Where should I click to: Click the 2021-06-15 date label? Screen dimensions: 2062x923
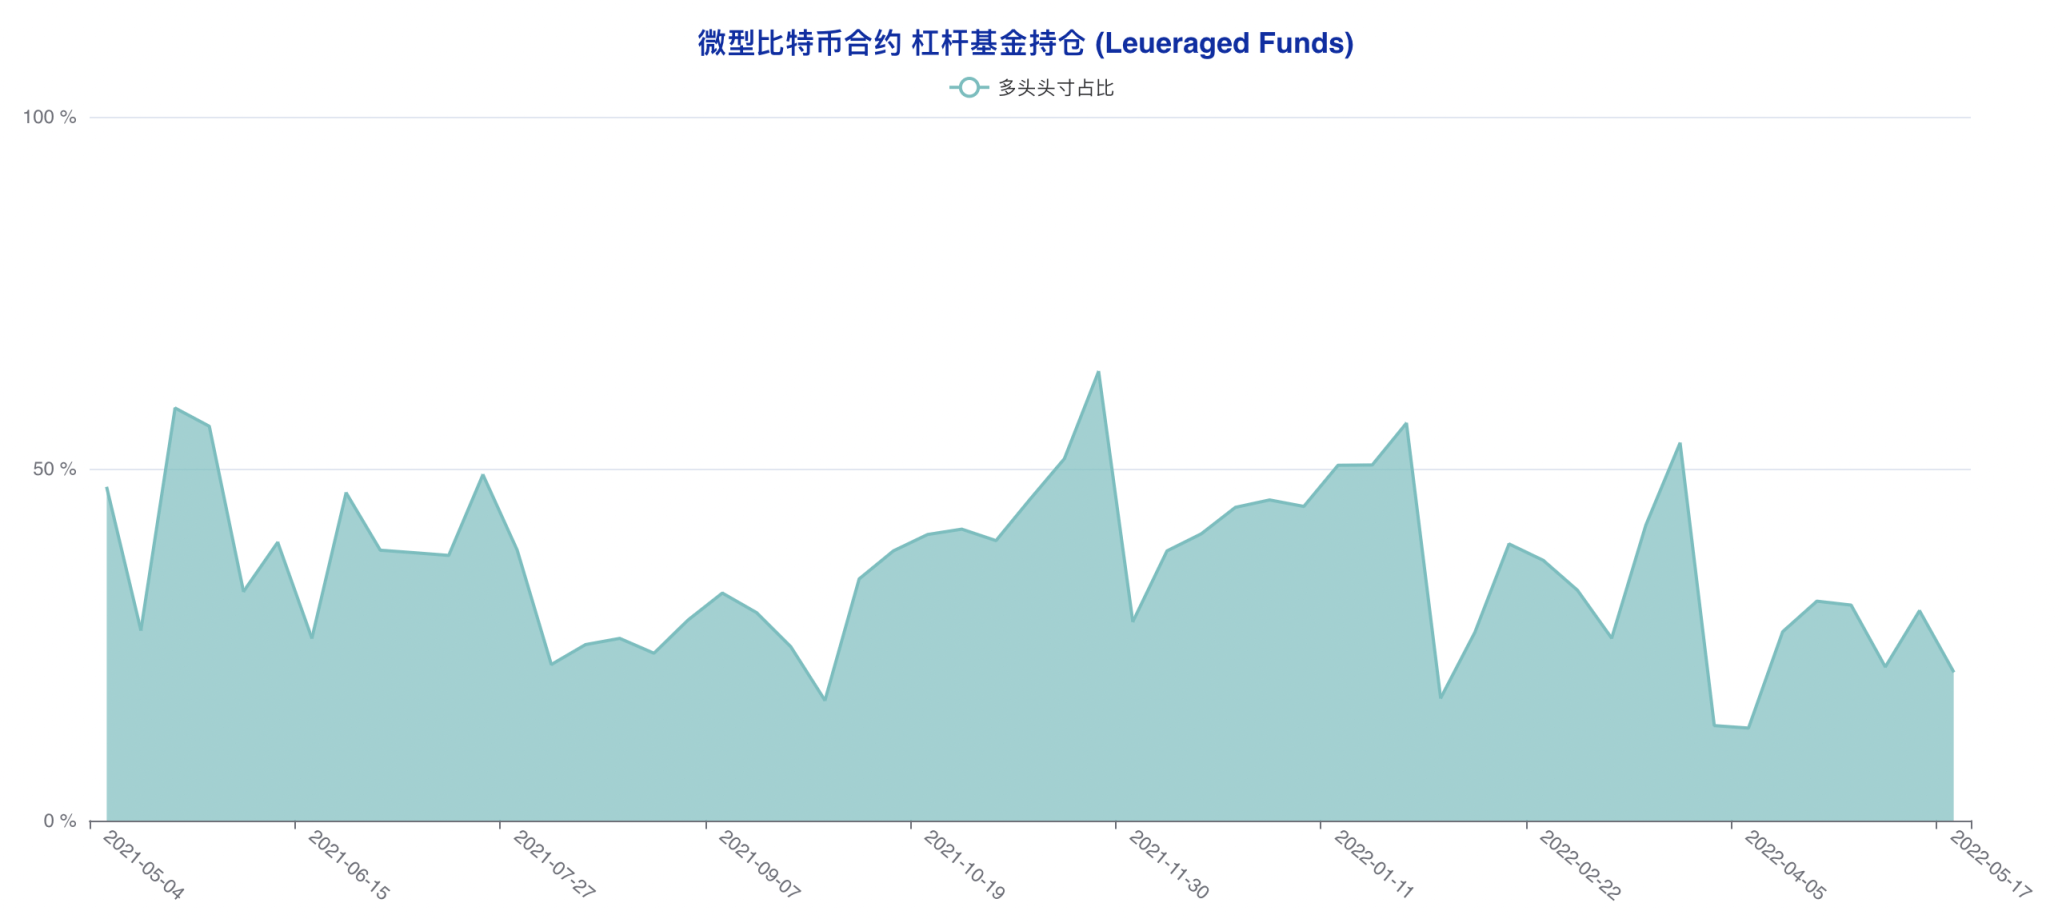coord(348,865)
